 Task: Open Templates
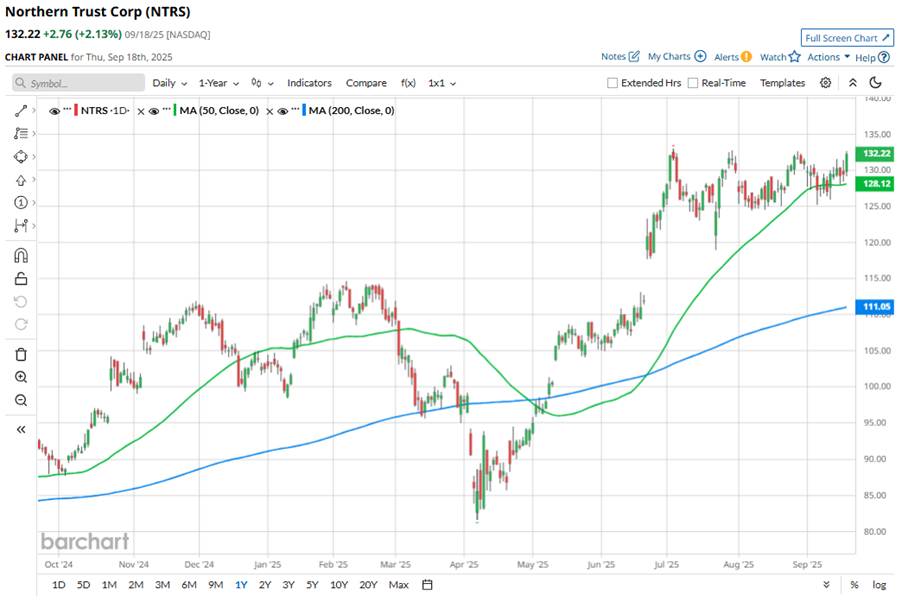pos(782,83)
